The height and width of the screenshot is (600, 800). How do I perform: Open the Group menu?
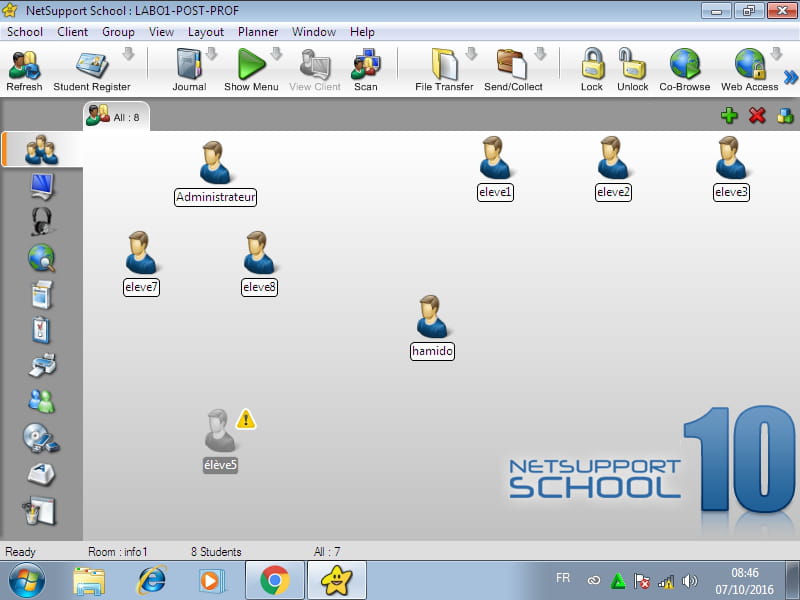(118, 32)
